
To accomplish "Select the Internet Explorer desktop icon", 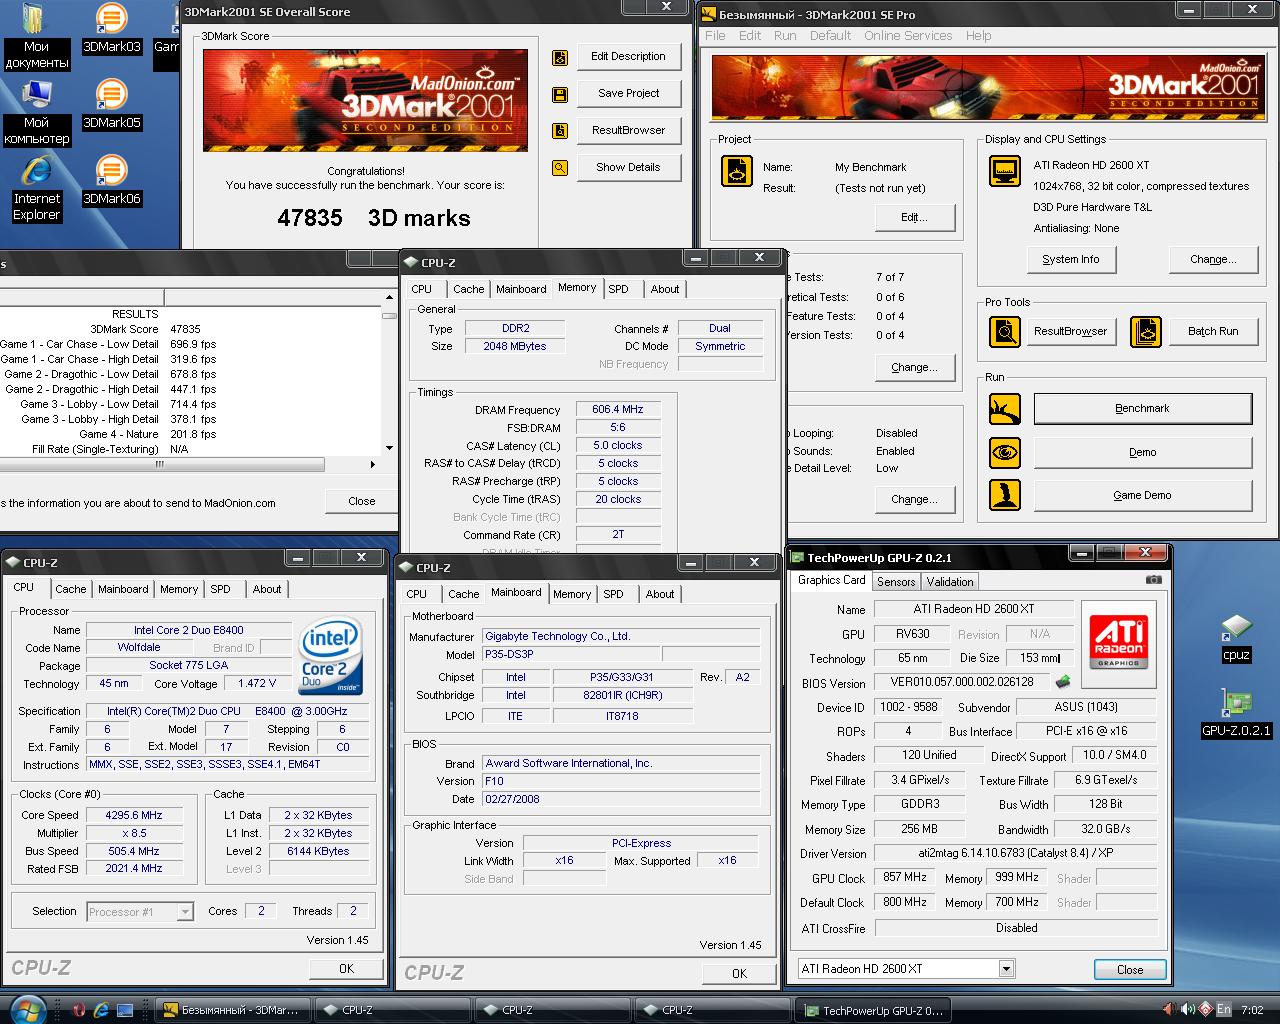I will coord(37,188).
